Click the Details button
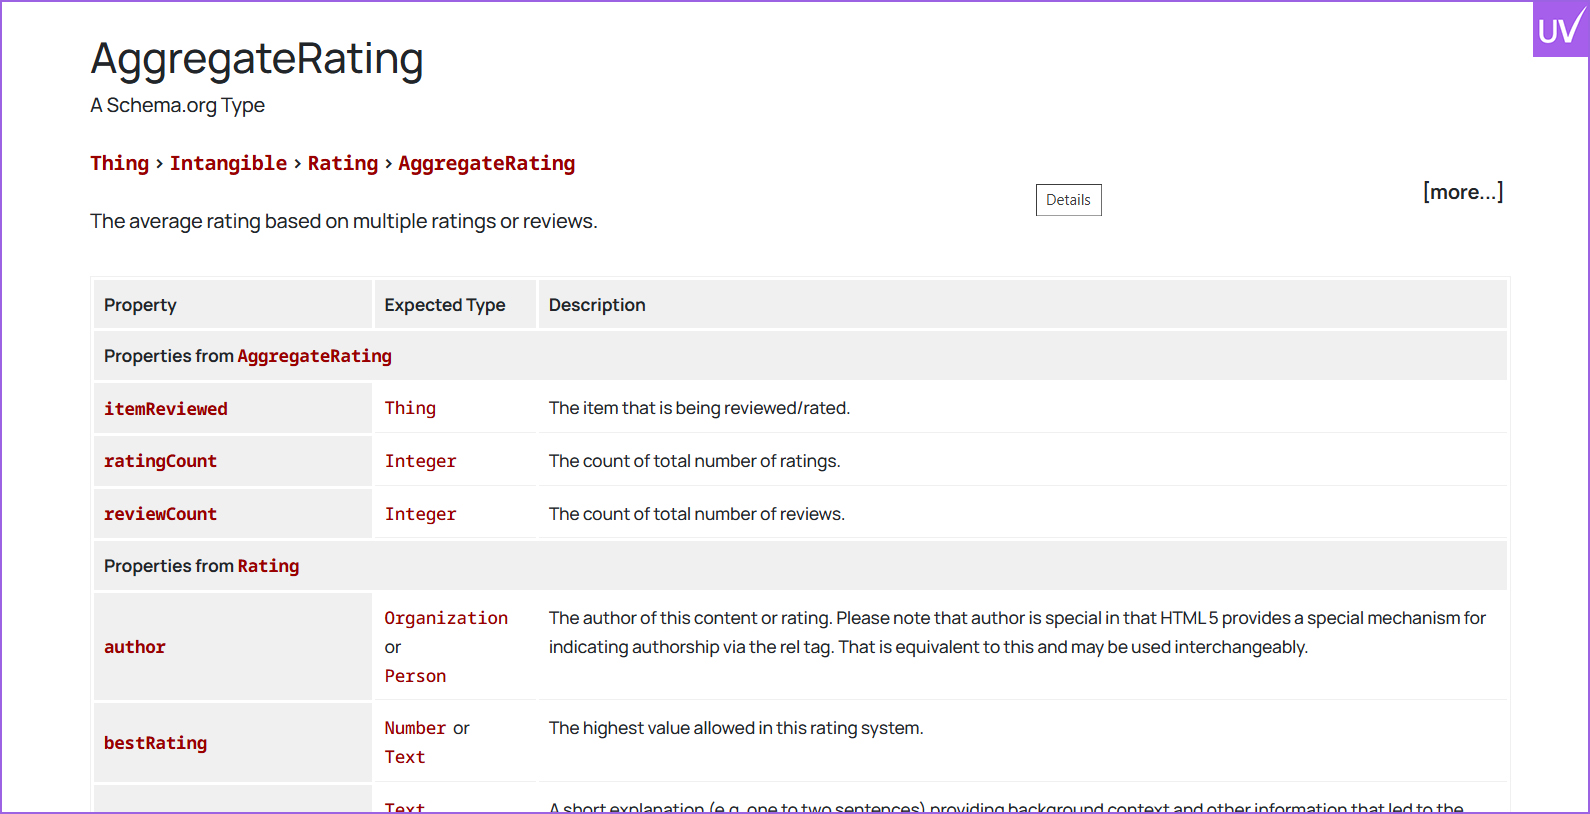Screen dimensions: 1590x814 click(1068, 200)
